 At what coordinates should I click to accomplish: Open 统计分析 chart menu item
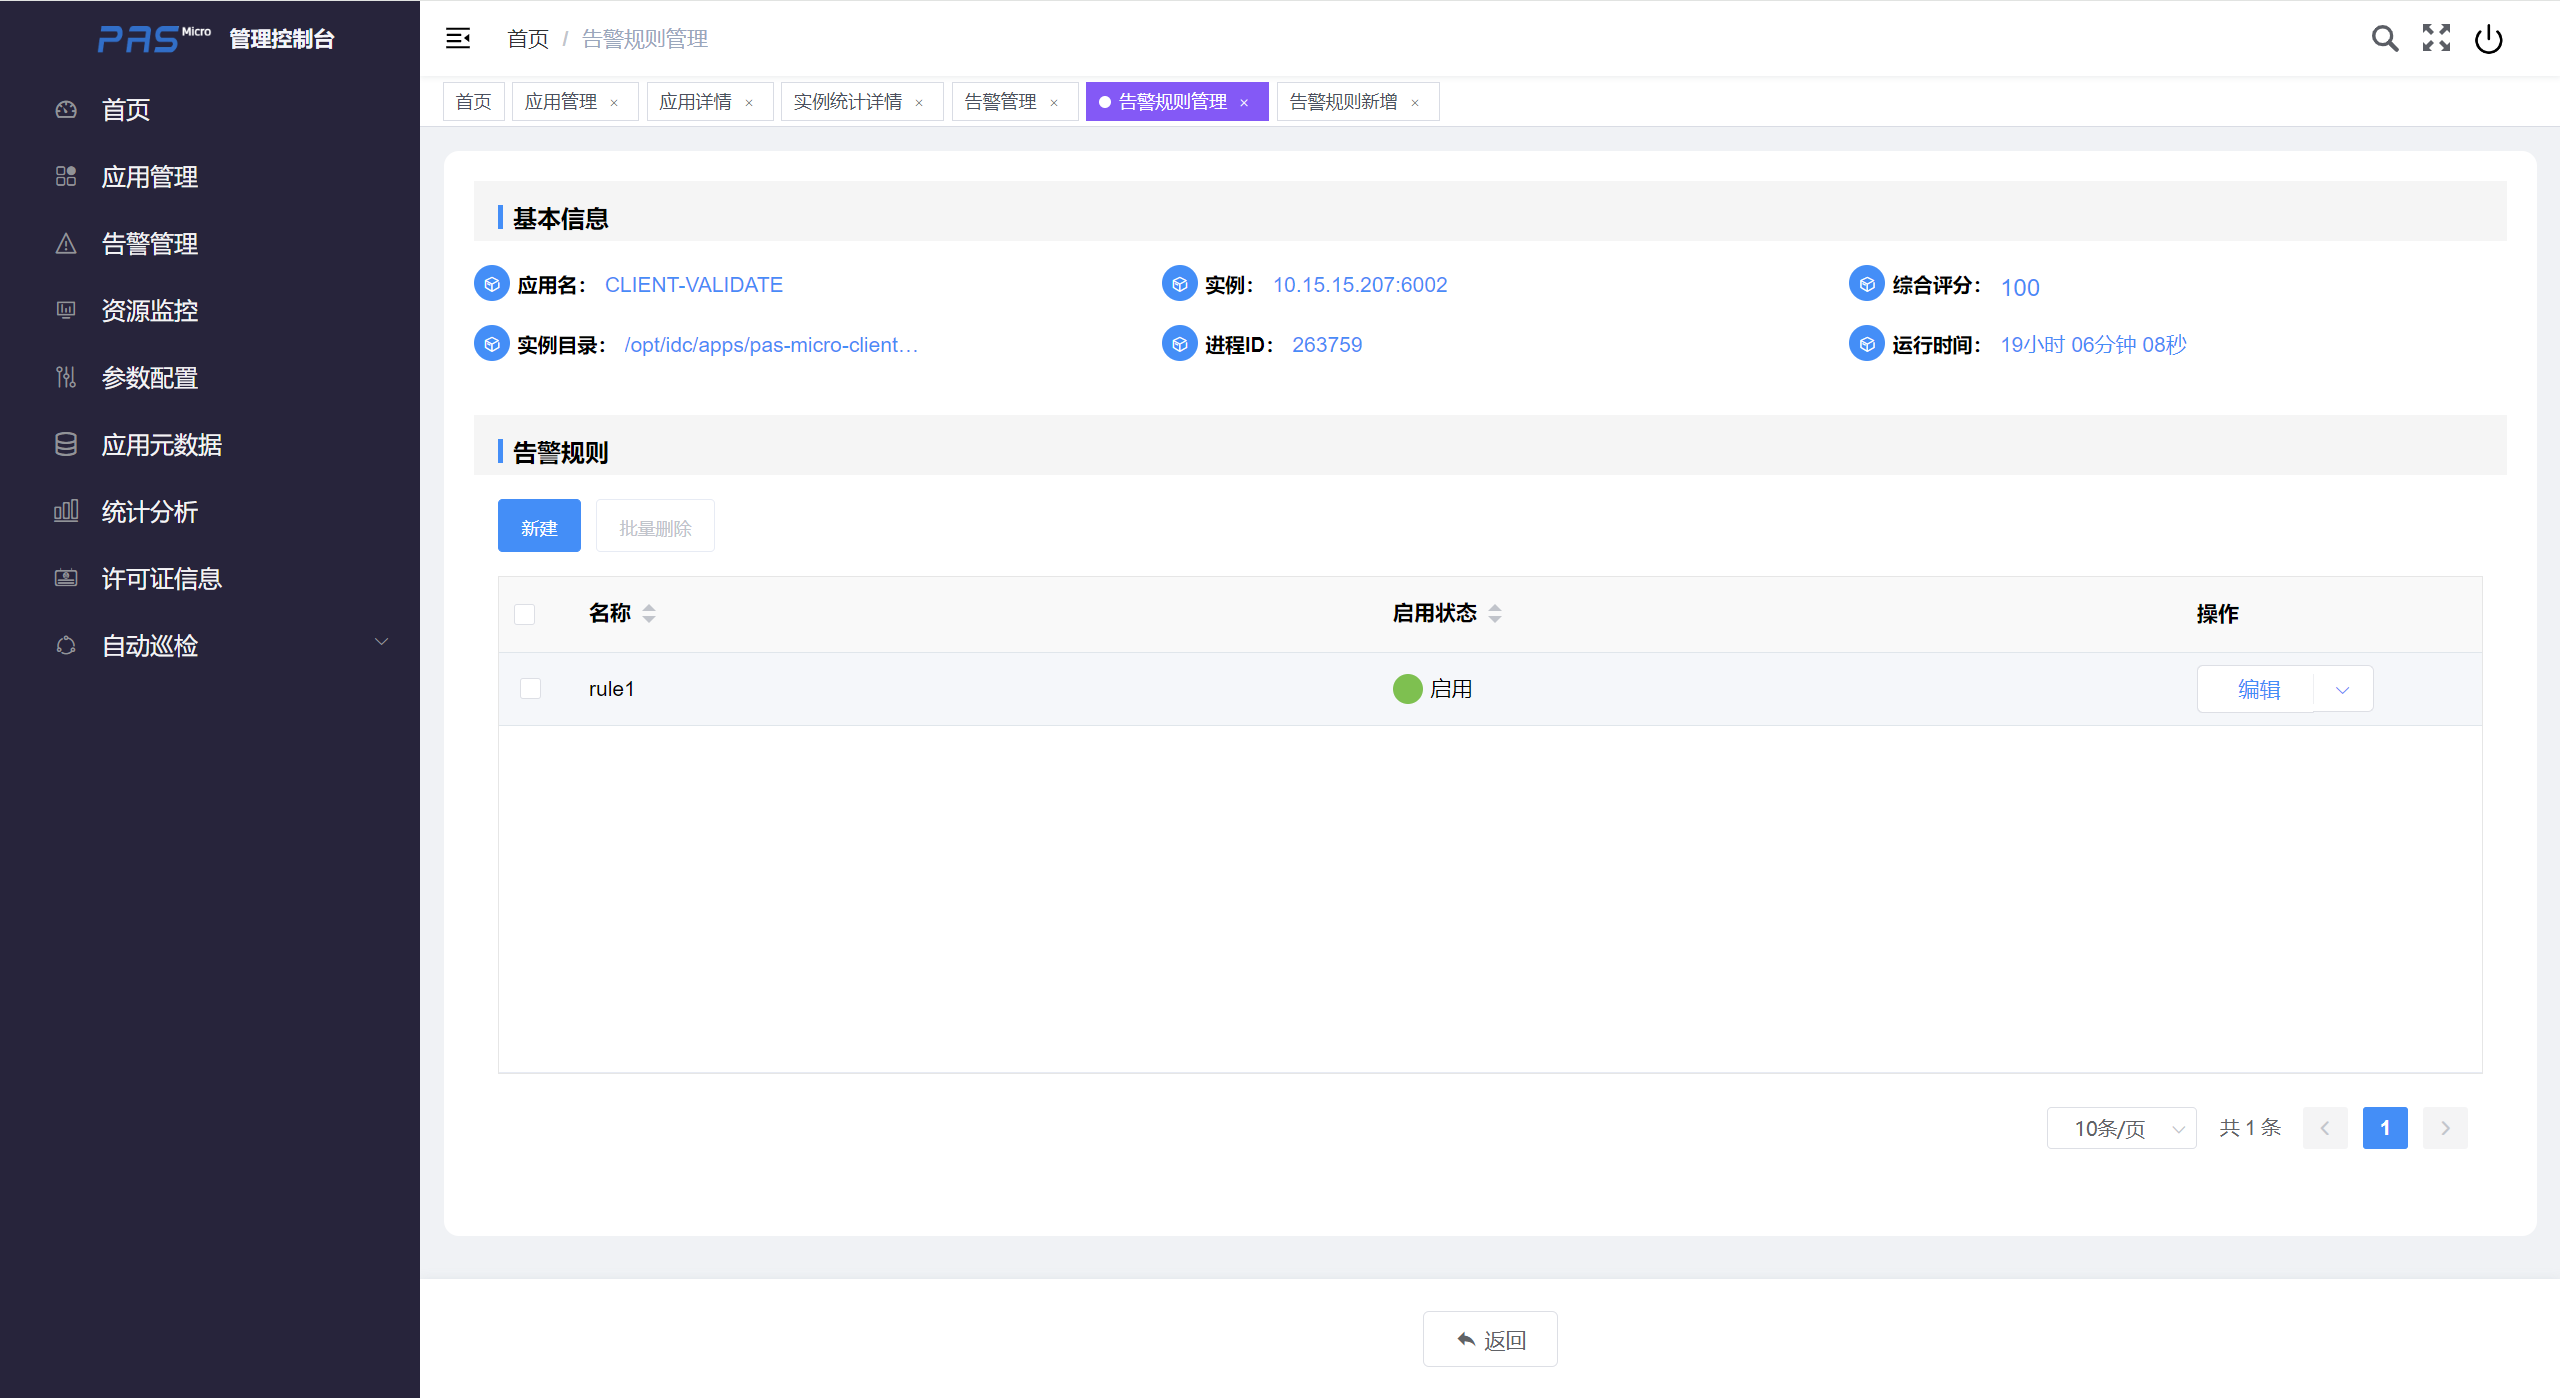(150, 512)
